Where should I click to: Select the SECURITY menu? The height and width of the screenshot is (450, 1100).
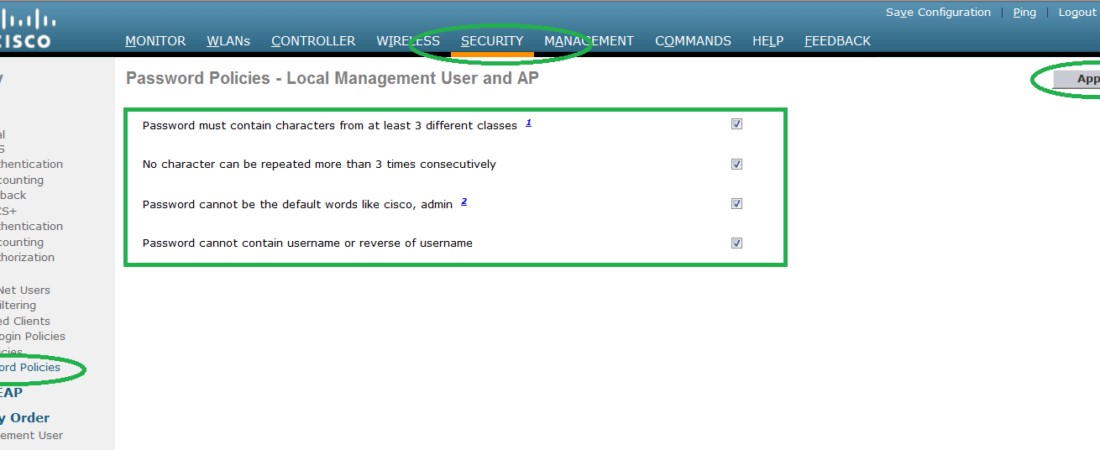point(492,41)
